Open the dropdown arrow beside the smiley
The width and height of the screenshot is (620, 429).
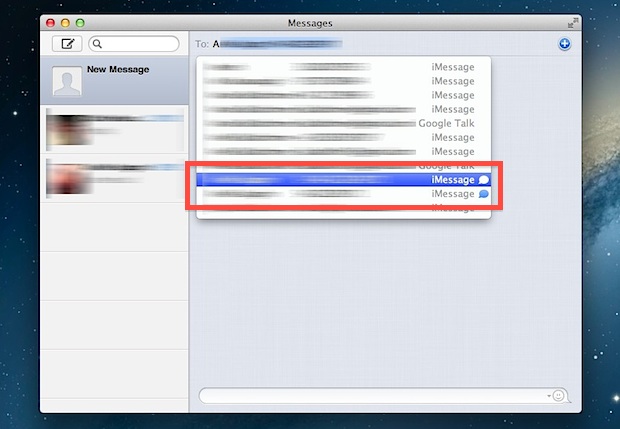(x=549, y=396)
